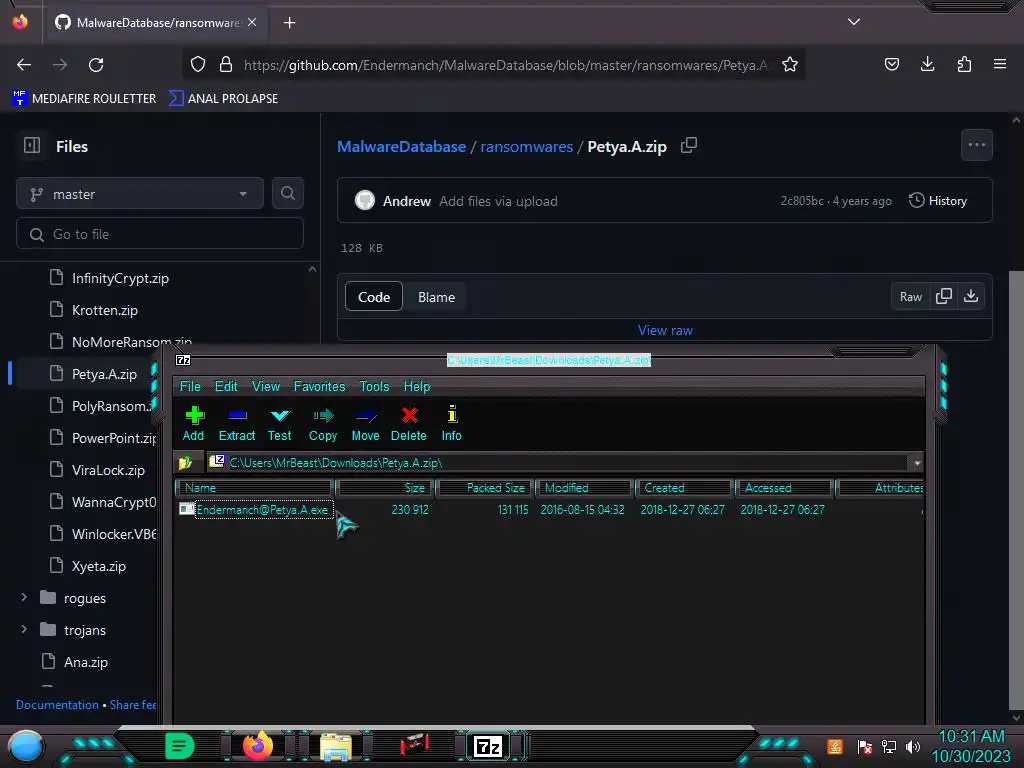
Task: Run Test on the archive
Action: (280, 424)
